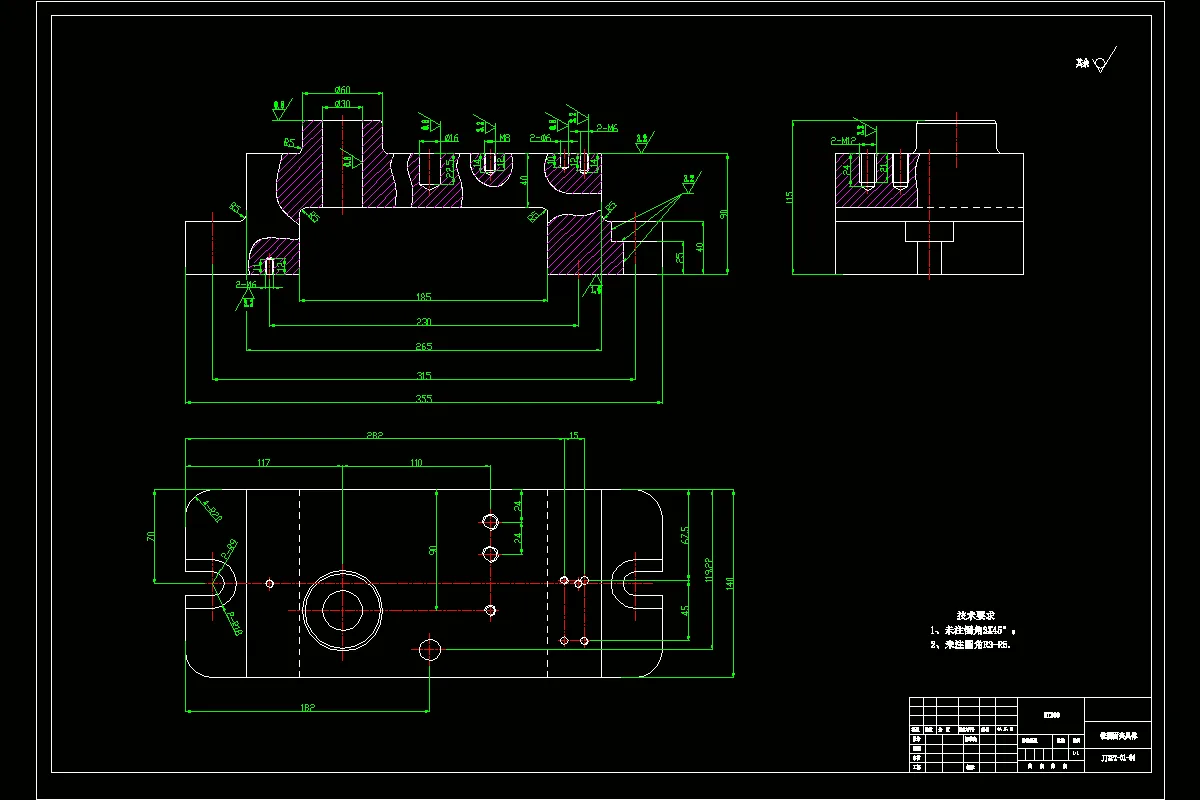Click the 技术要求 heading
Image resolution: width=1200 pixels, height=800 pixels.
974,616
